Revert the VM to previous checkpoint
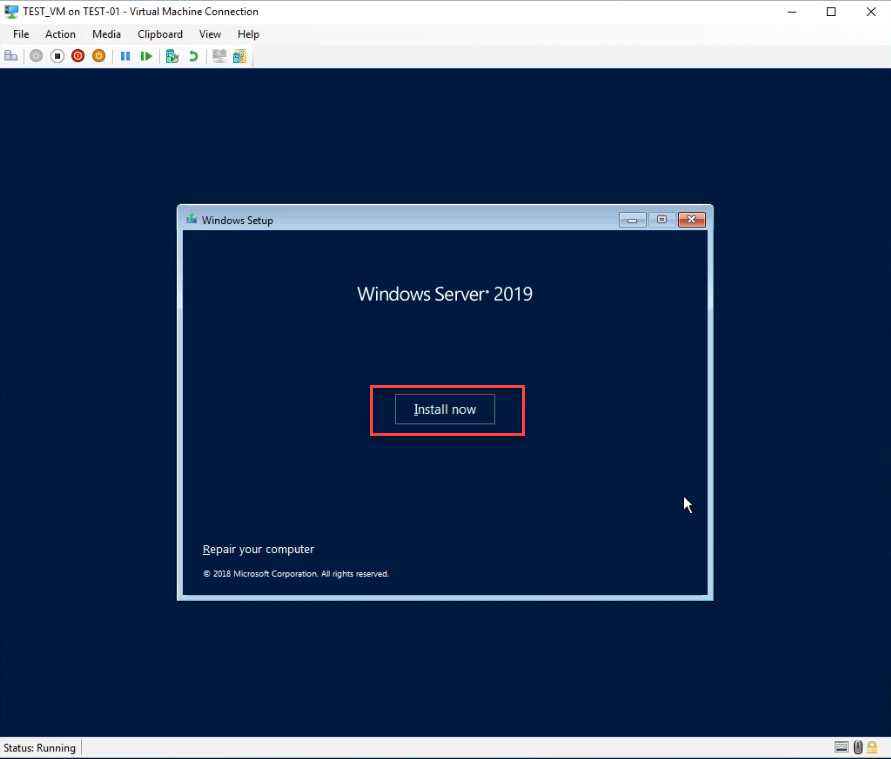The height and width of the screenshot is (759, 891). [193, 55]
